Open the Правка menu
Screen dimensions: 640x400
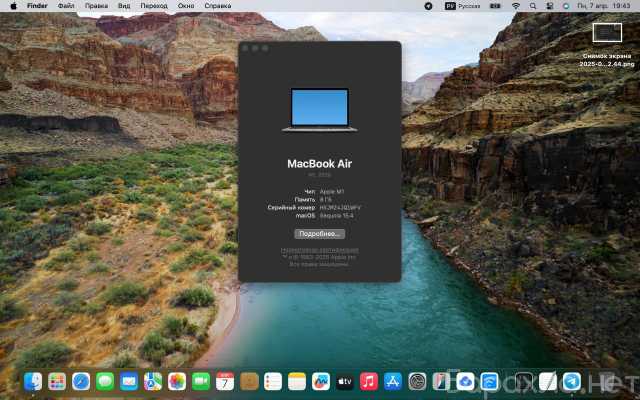click(96, 6)
